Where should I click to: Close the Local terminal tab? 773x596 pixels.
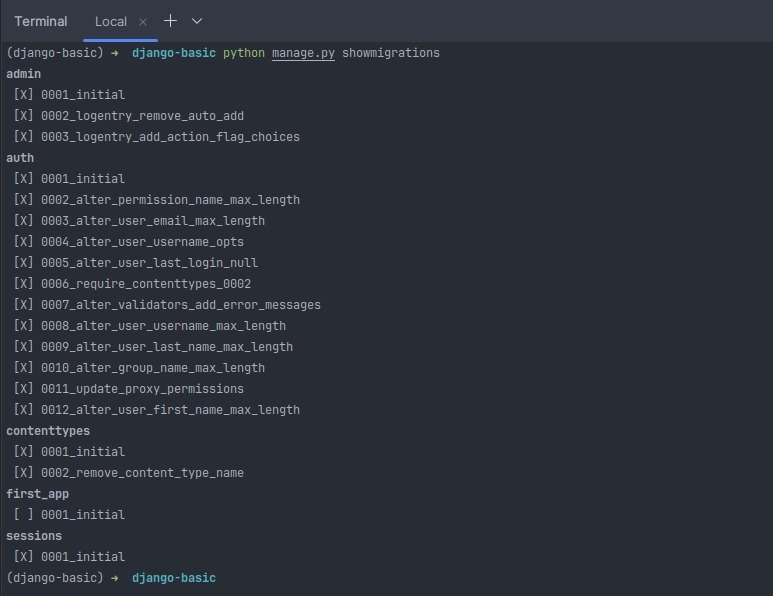tap(143, 22)
